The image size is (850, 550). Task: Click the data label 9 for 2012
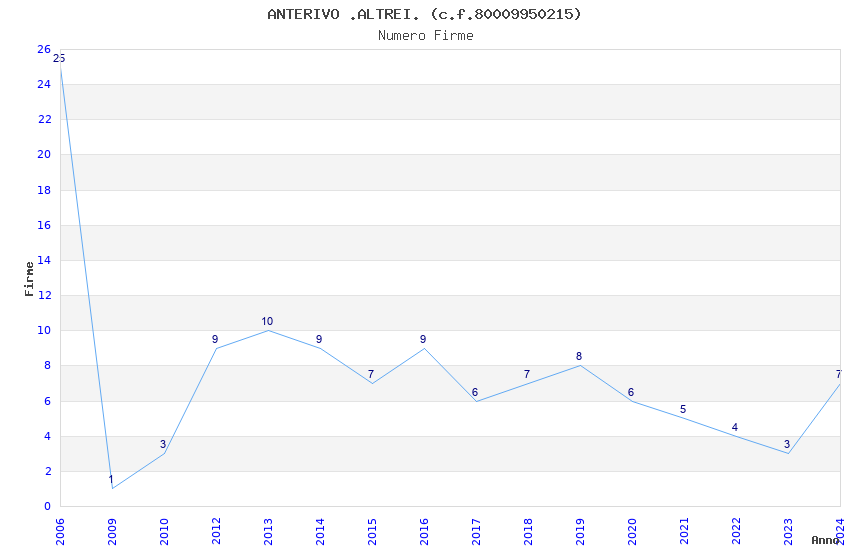215,339
